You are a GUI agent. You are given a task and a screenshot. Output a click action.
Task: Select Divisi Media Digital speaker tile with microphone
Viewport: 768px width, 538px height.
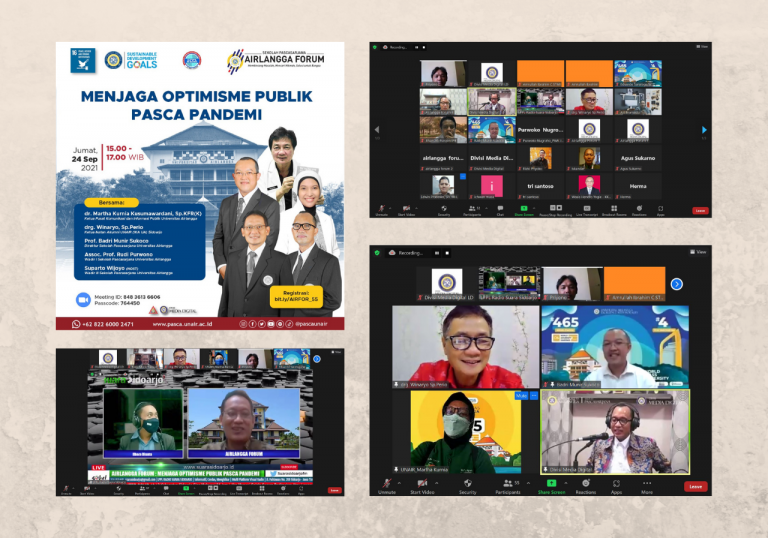point(615,432)
